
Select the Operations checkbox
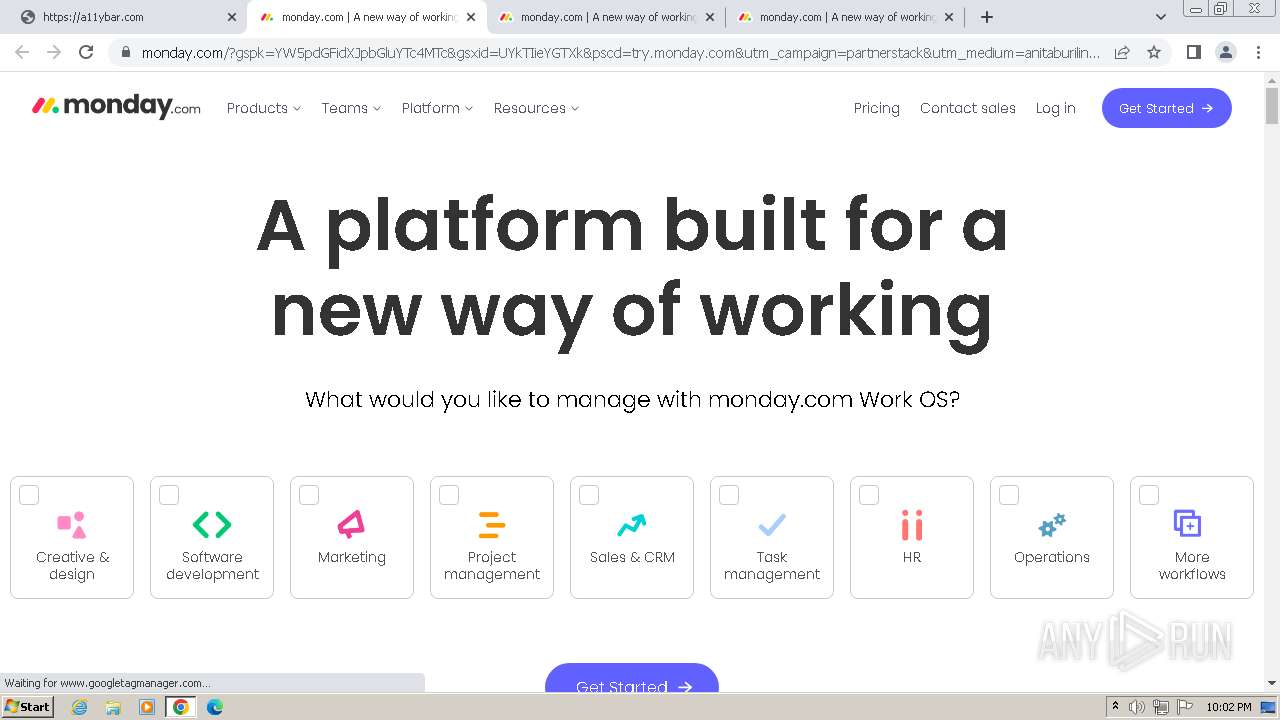[1009, 495]
